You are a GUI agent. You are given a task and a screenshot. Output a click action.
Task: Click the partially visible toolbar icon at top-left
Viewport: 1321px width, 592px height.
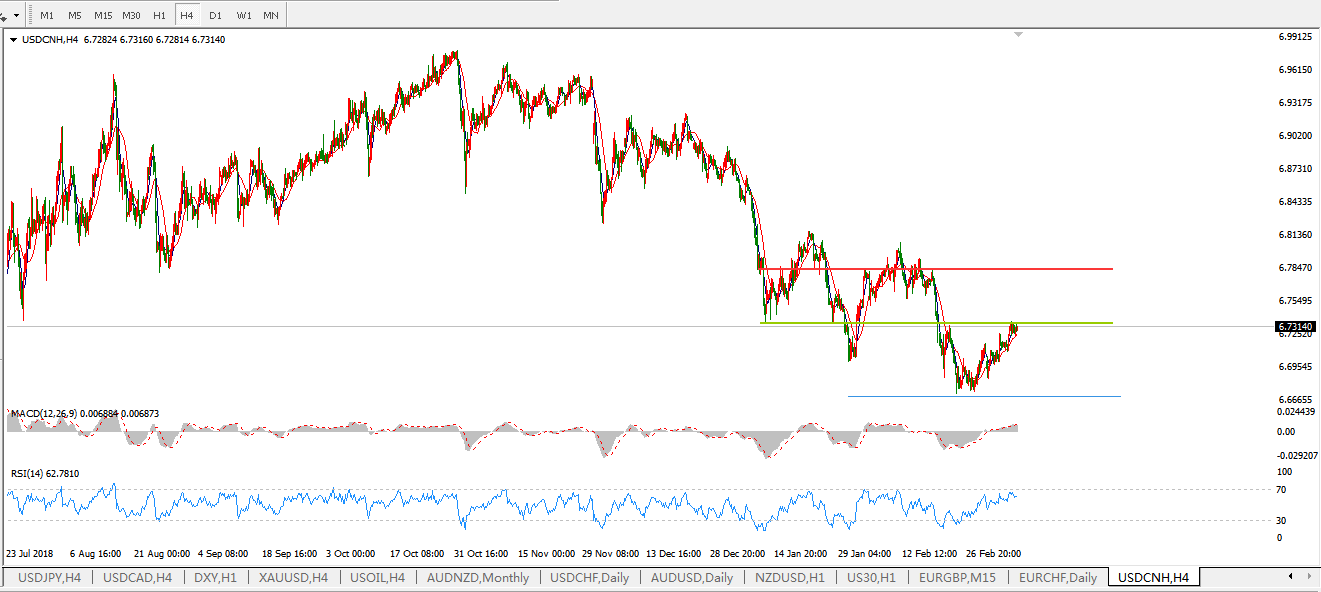4,16
